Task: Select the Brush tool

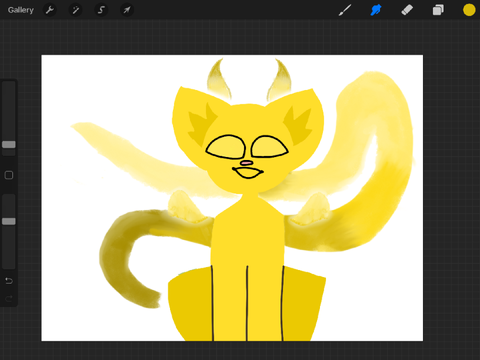Action: click(345, 10)
